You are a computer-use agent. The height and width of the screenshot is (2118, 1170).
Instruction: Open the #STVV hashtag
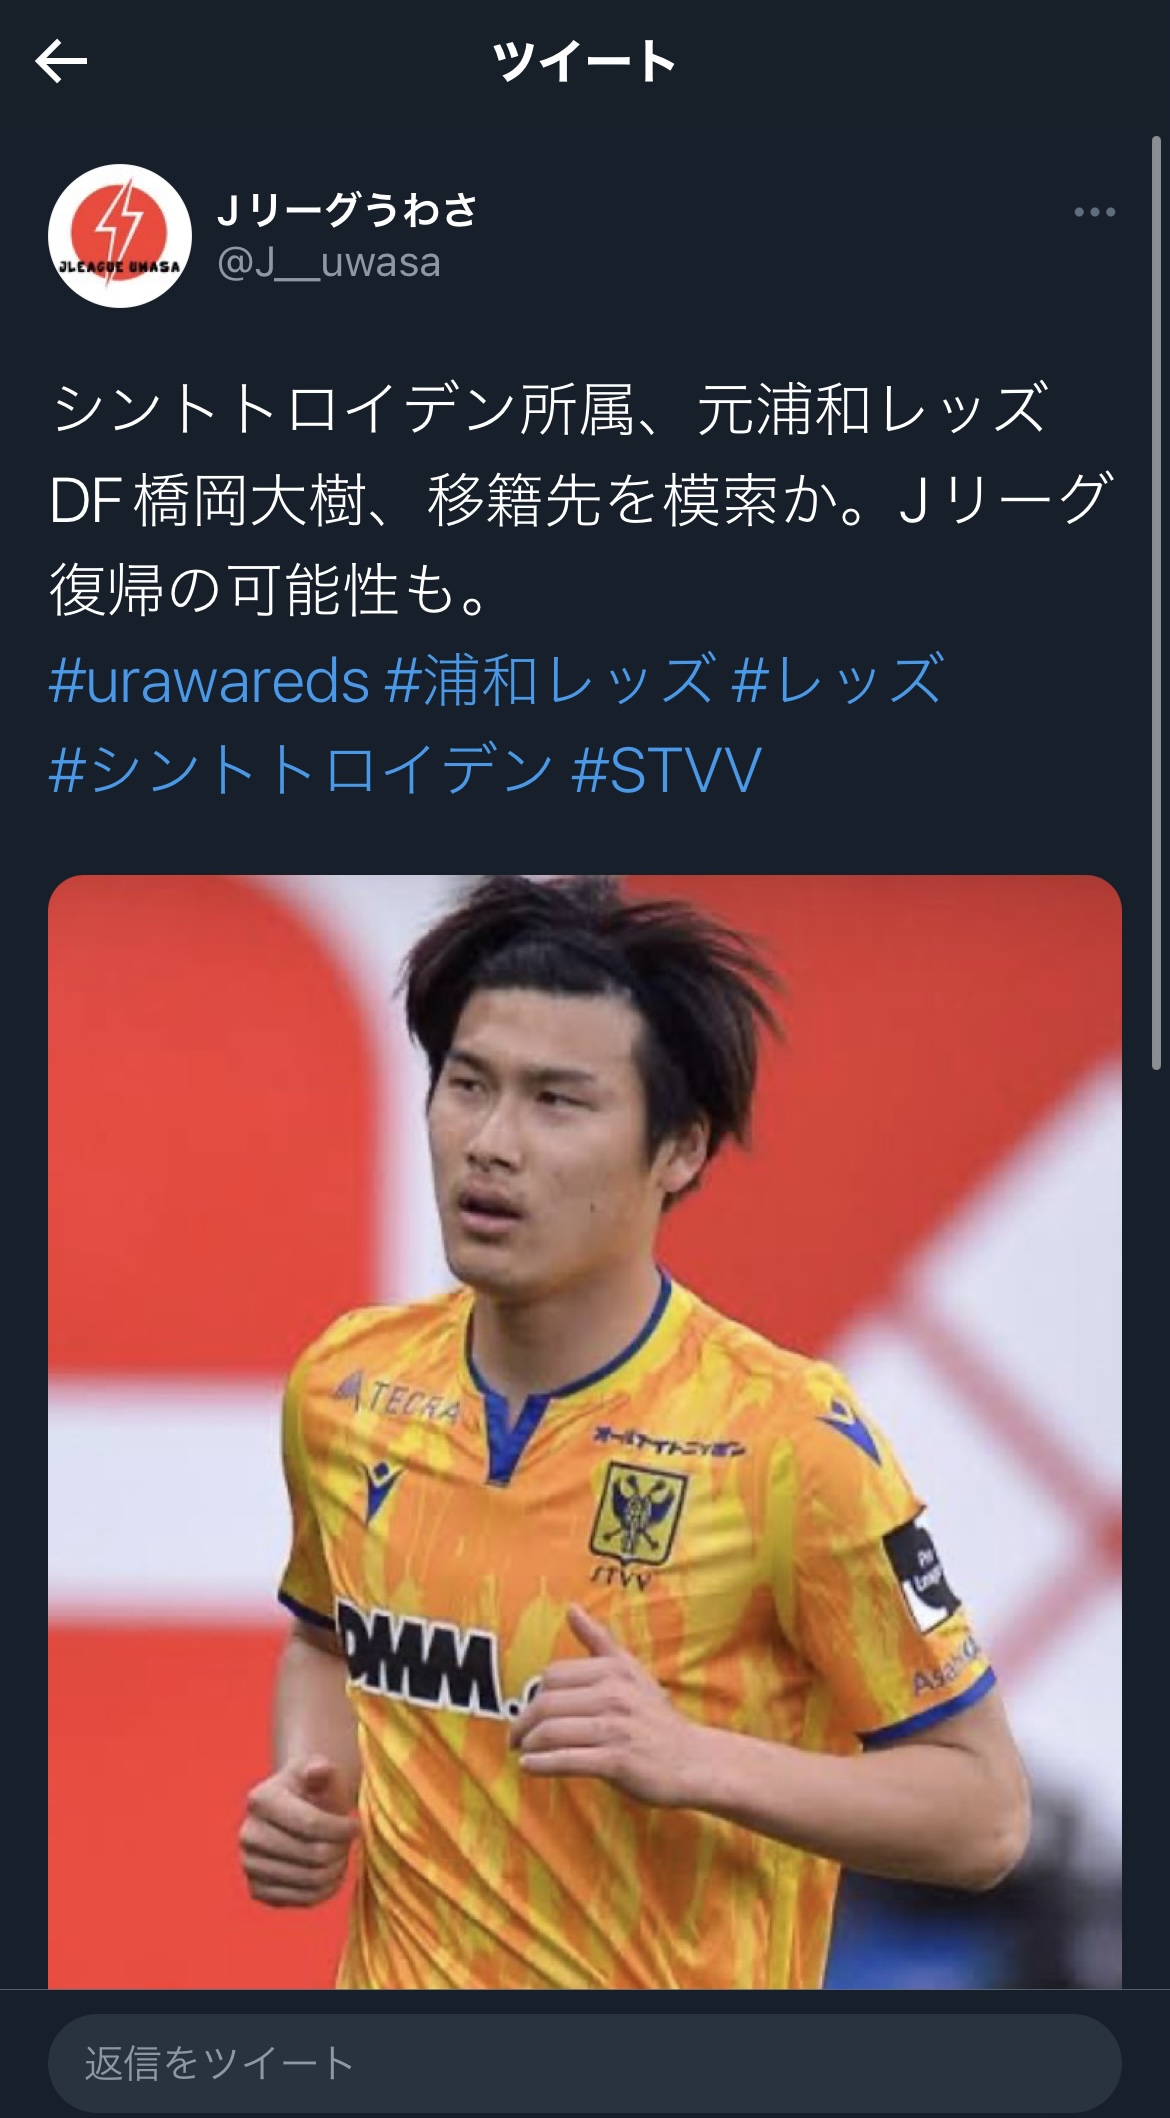click(667, 769)
